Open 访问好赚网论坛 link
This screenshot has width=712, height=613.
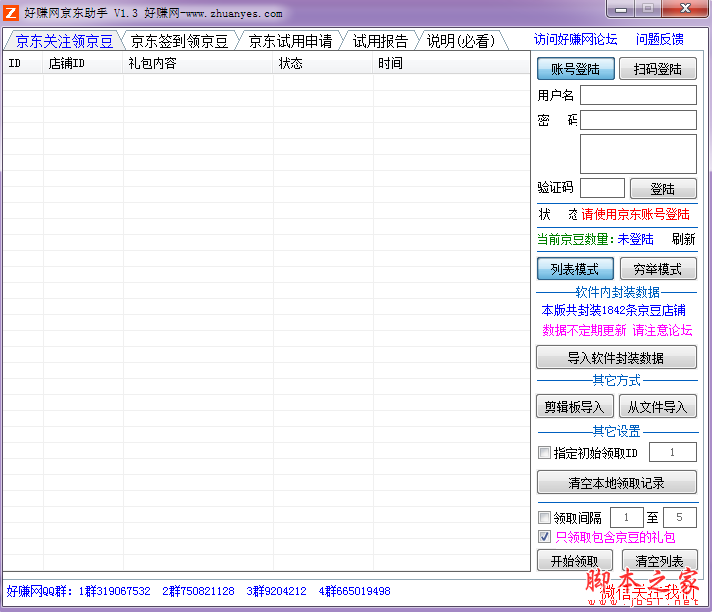tap(575, 40)
